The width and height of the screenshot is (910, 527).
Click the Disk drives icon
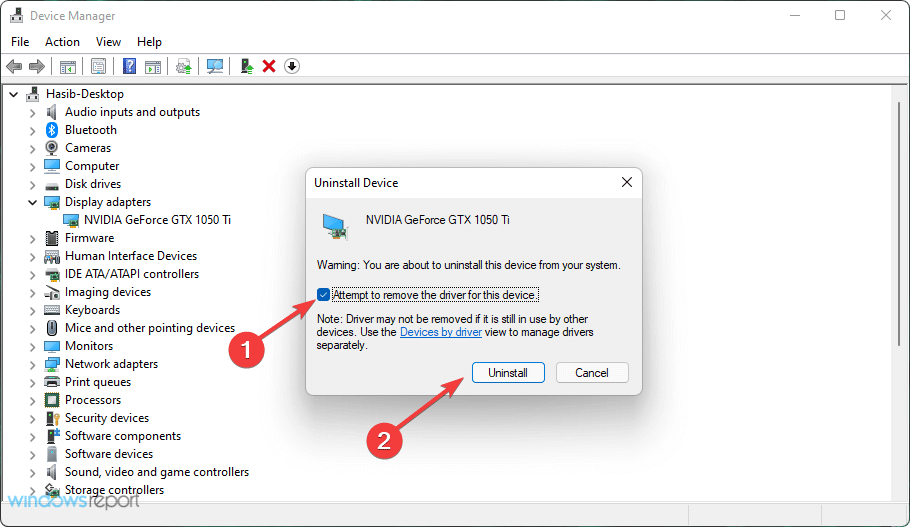(52, 185)
